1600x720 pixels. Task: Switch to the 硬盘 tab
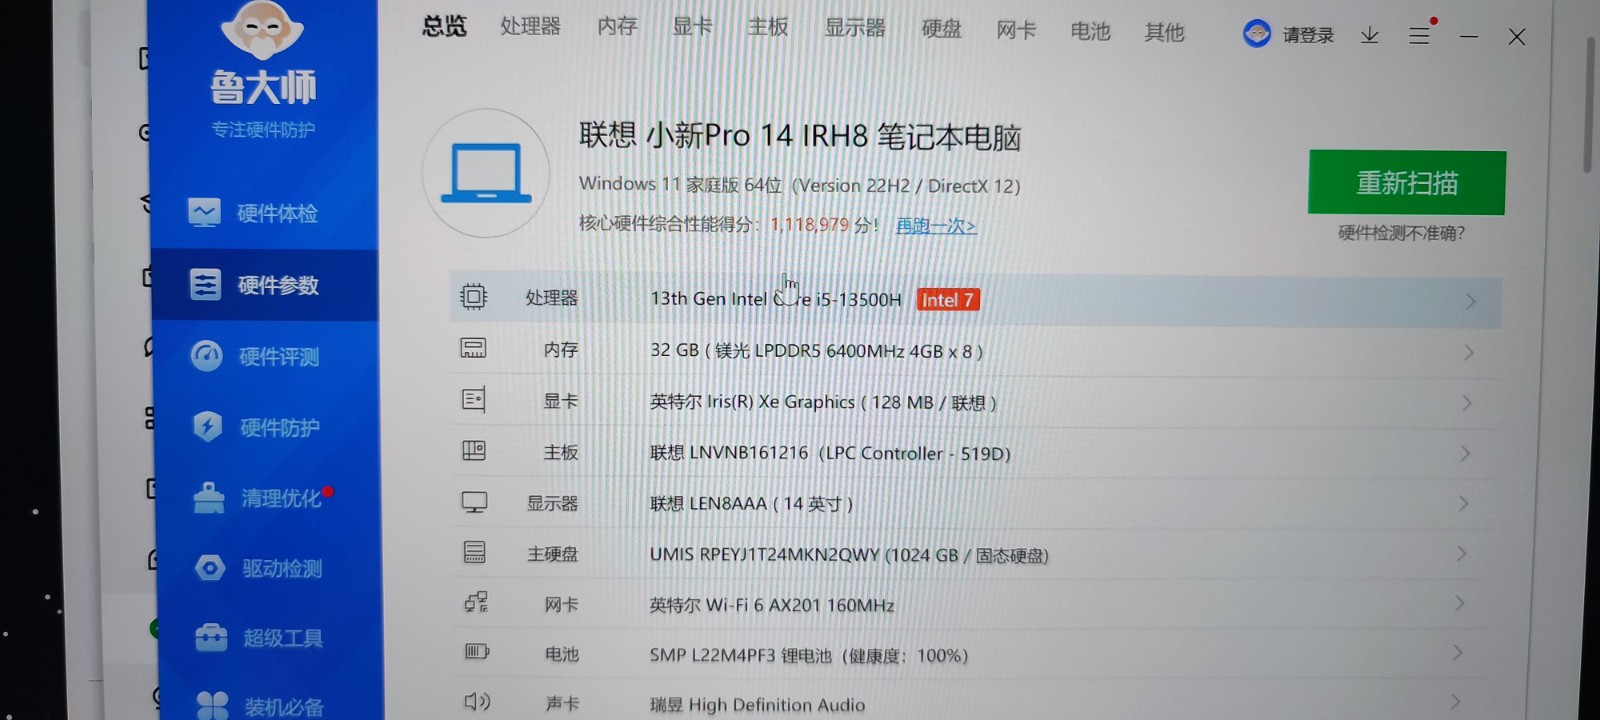tap(941, 29)
